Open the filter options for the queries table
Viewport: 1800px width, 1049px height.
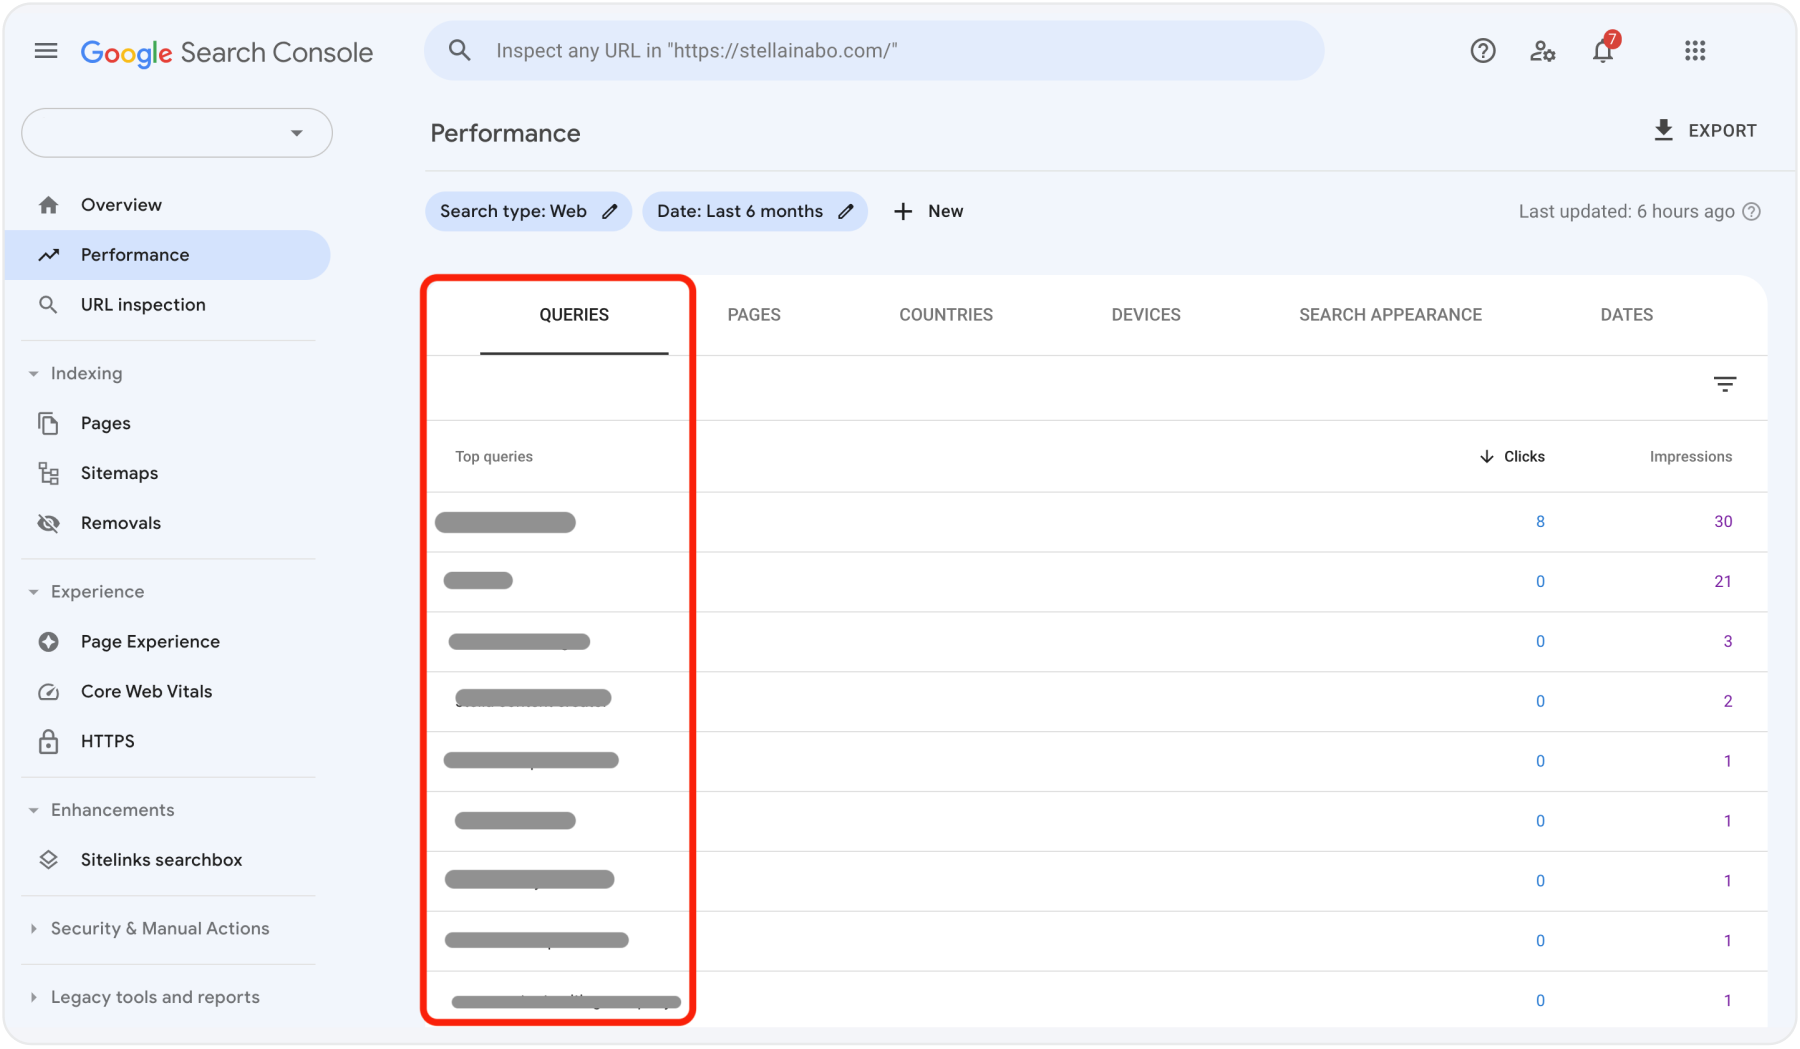1726,383
